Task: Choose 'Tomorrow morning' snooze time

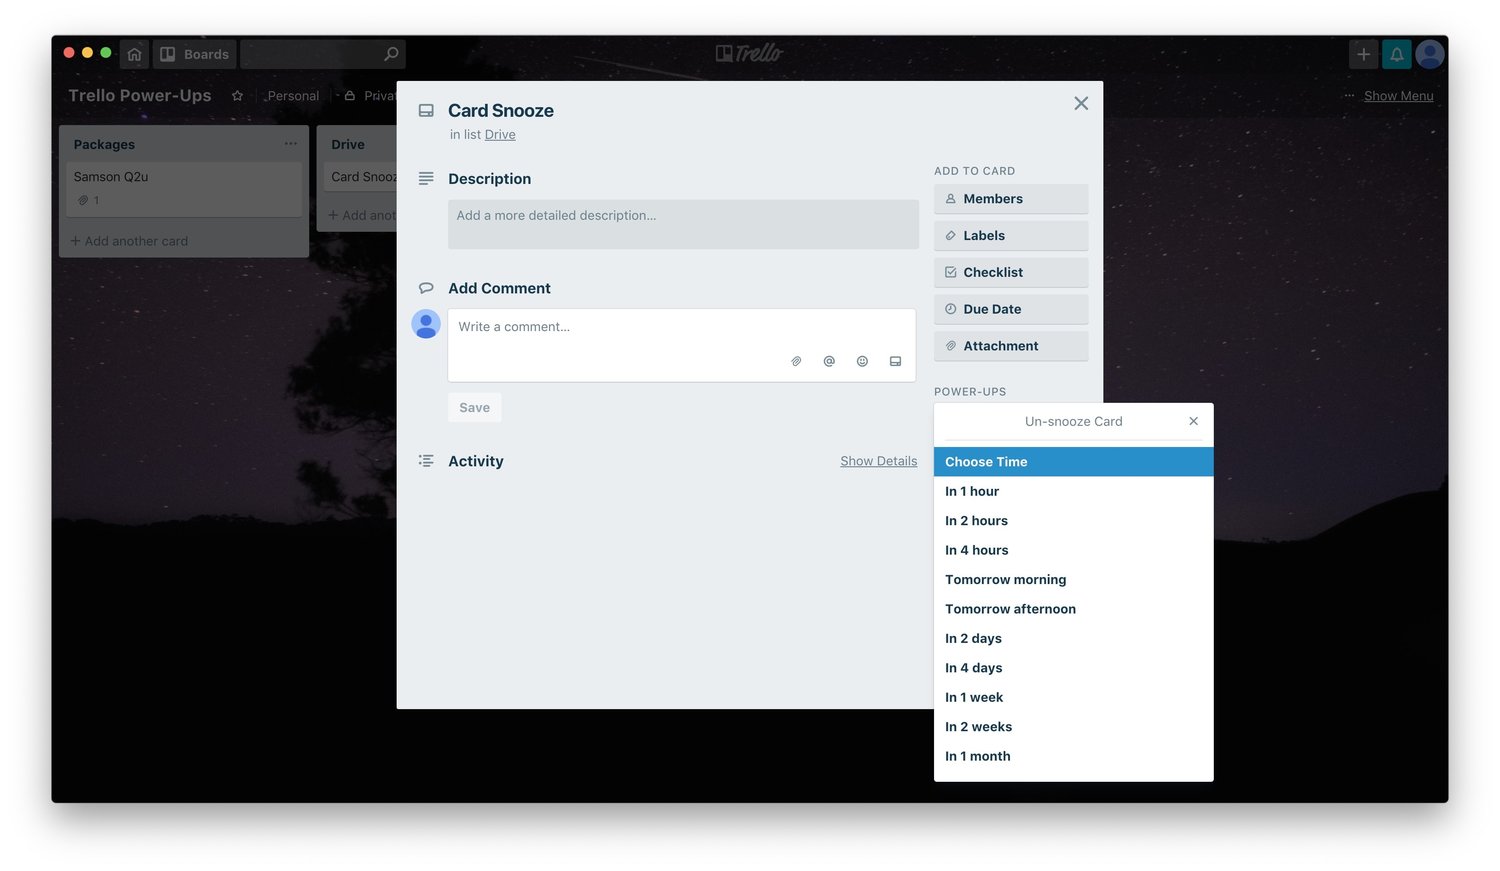Action: pos(1005,580)
